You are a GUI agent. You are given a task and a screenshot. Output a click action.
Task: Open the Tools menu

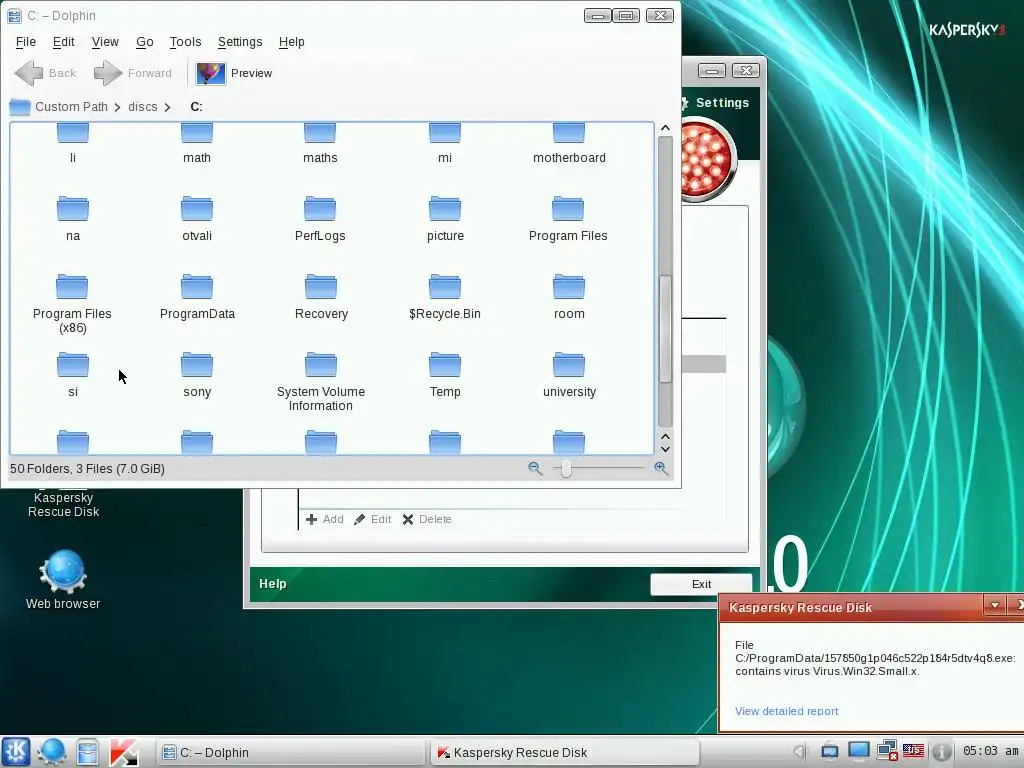[185, 42]
